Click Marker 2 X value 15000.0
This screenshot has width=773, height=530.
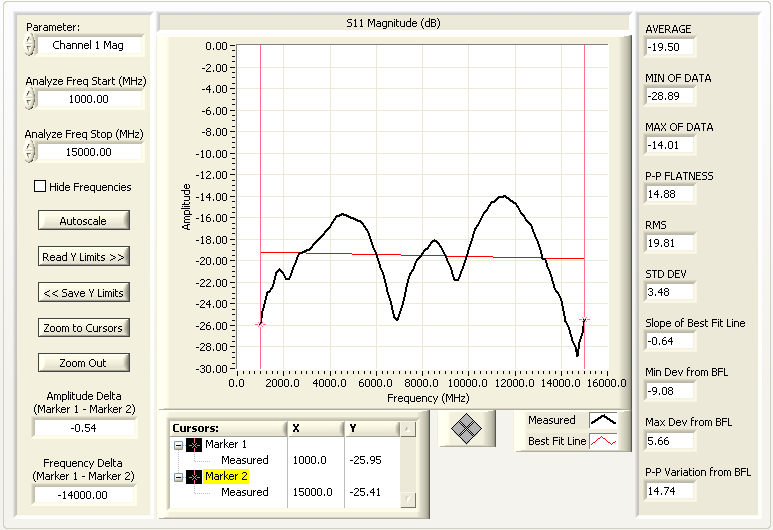coord(313,492)
